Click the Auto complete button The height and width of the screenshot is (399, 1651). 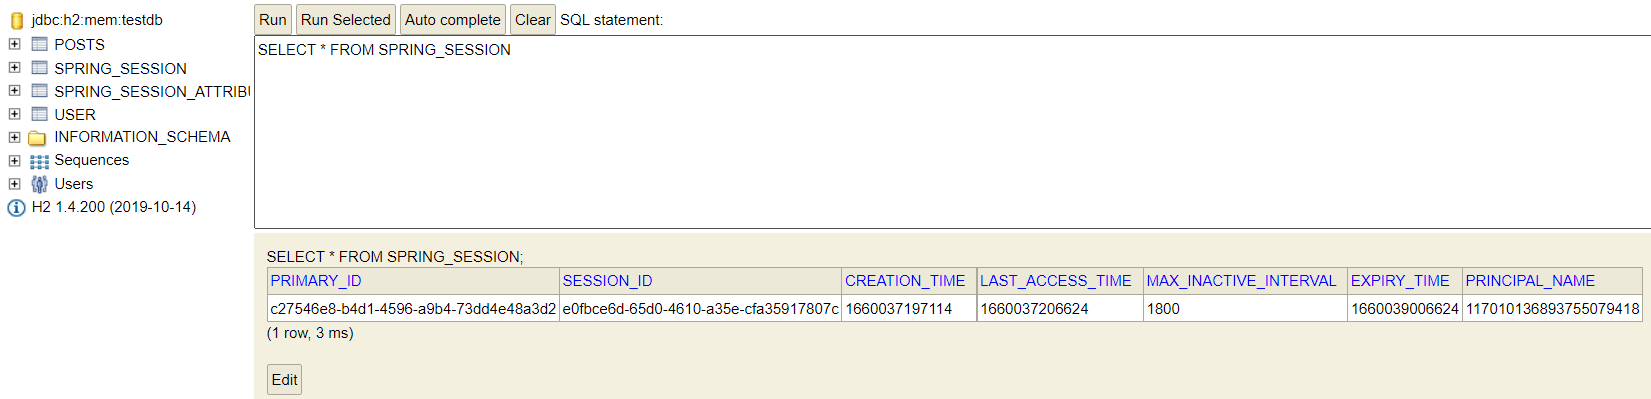click(x=453, y=19)
